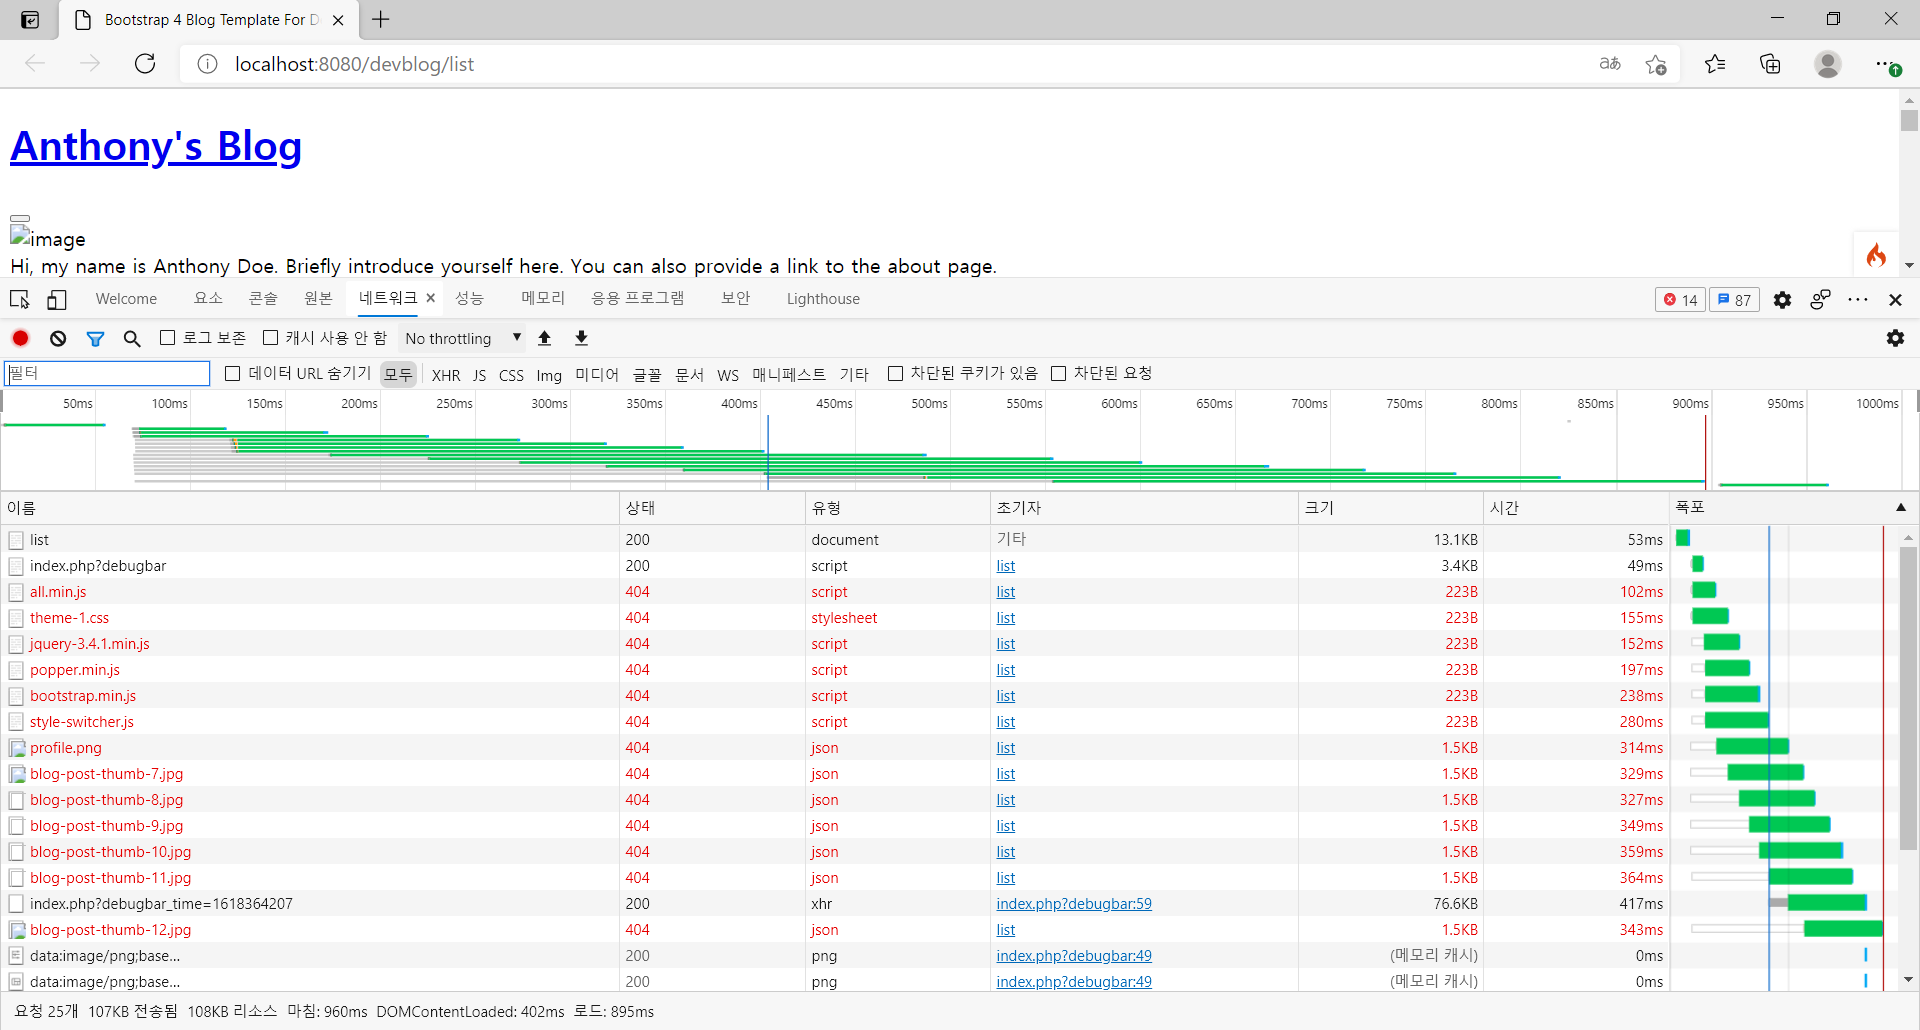
Task: Switch to the Performance tab
Action: (469, 299)
